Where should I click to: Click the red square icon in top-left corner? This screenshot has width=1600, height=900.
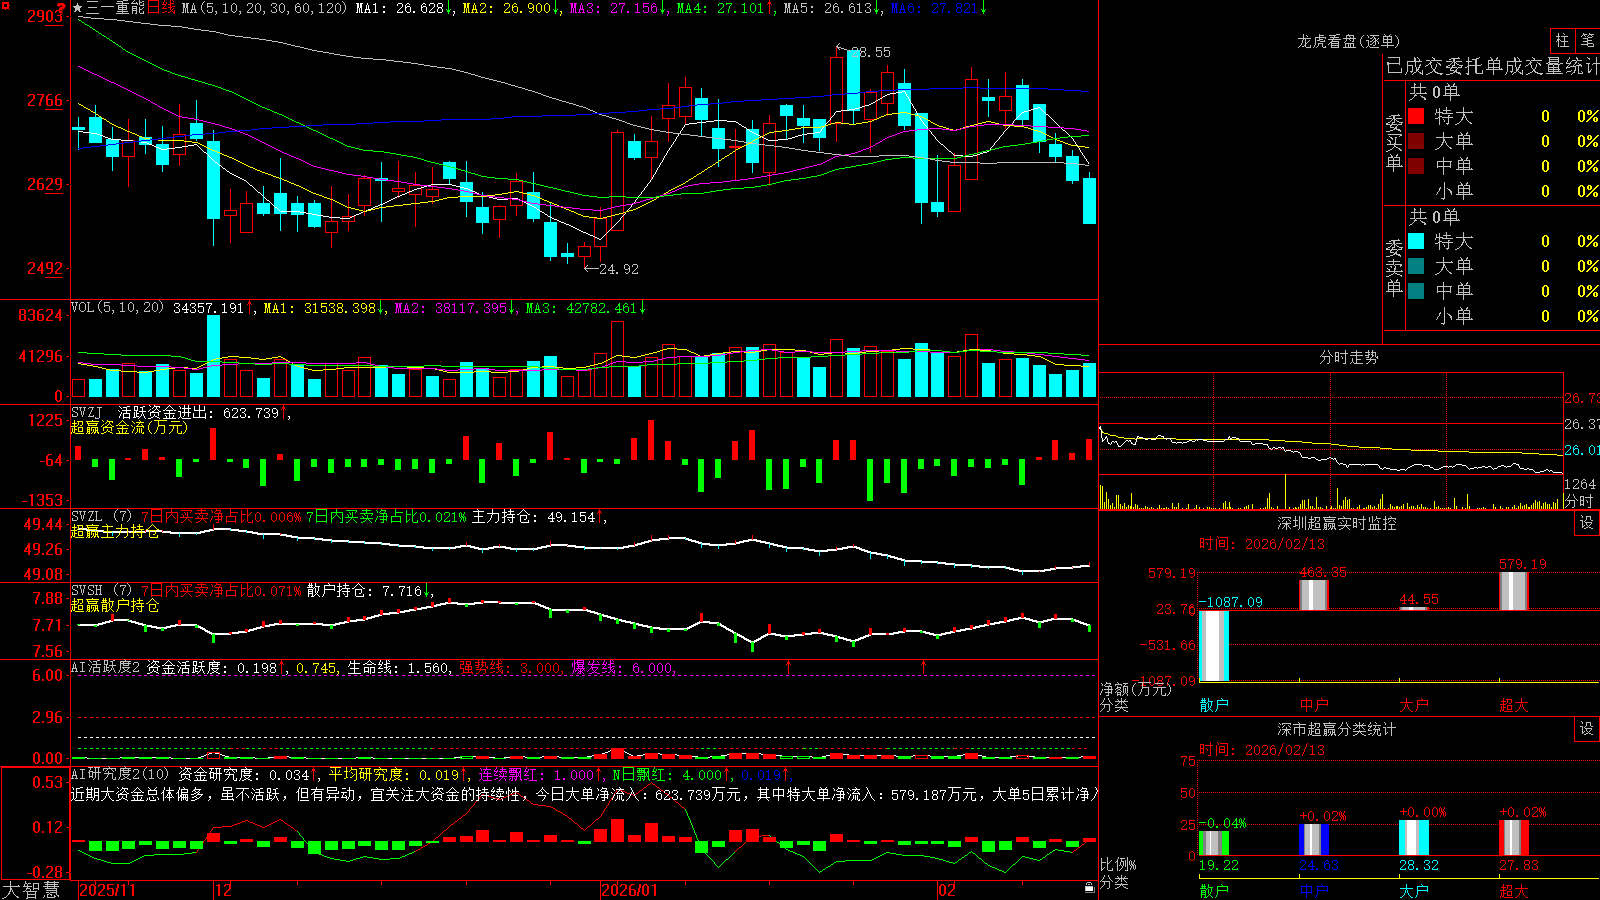[x=5, y=5]
